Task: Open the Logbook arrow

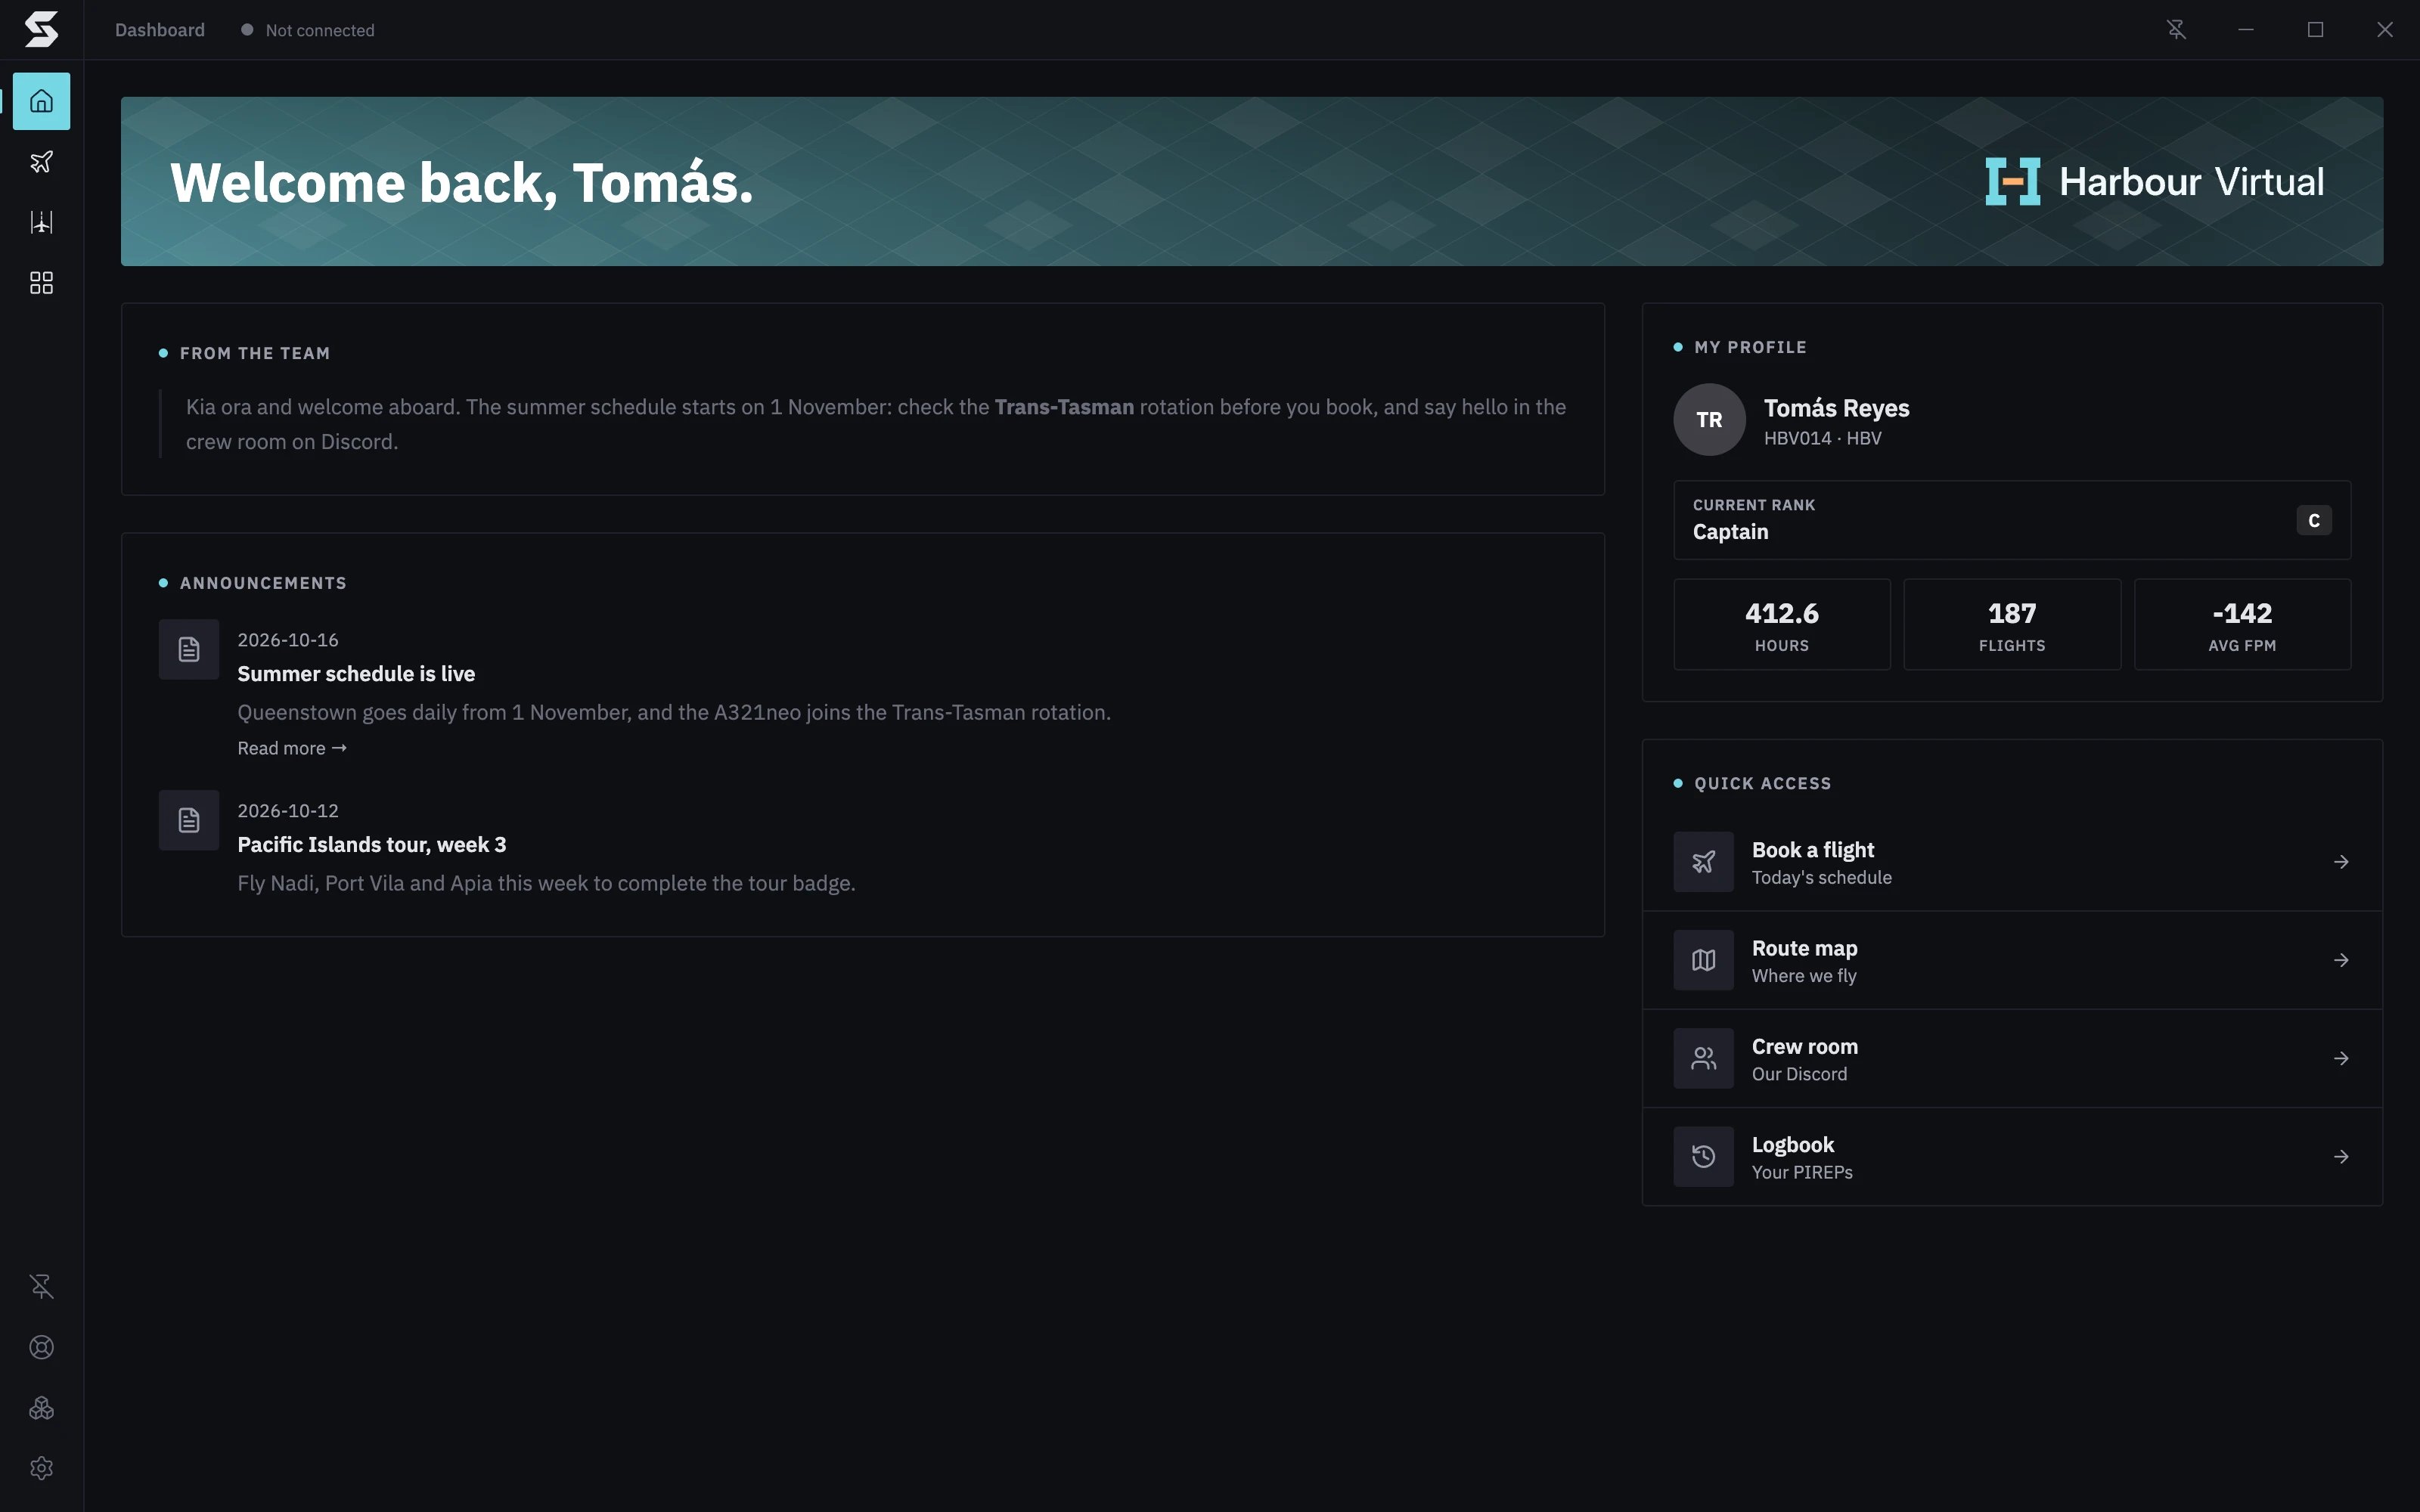Action: pyautogui.click(x=2341, y=1157)
